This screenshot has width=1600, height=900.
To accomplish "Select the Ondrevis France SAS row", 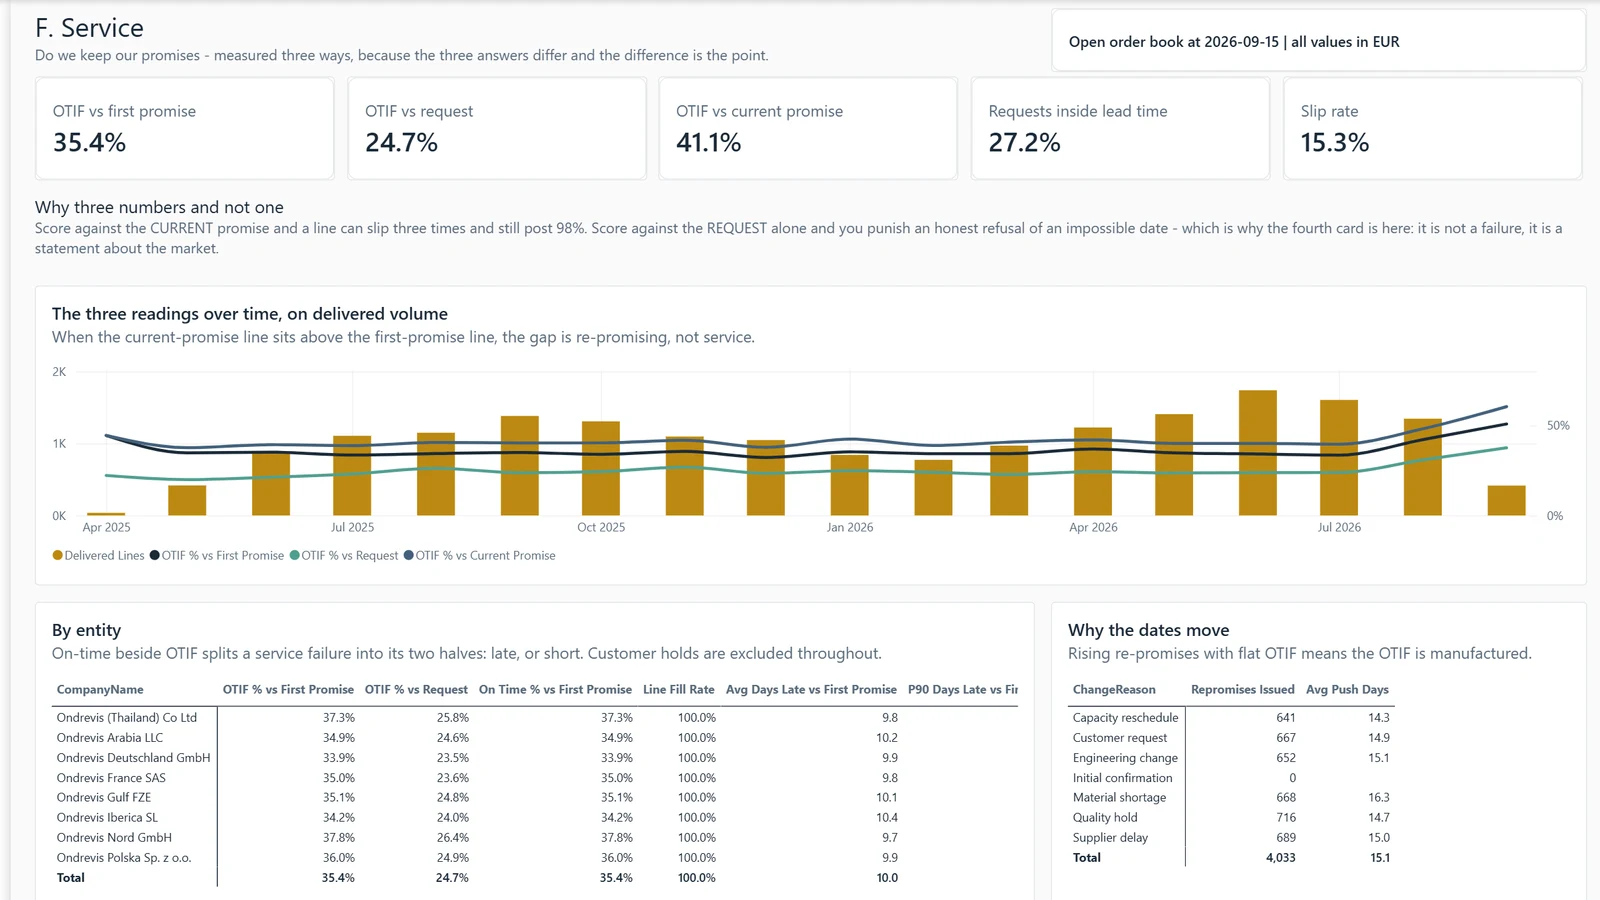I will (x=534, y=778).
